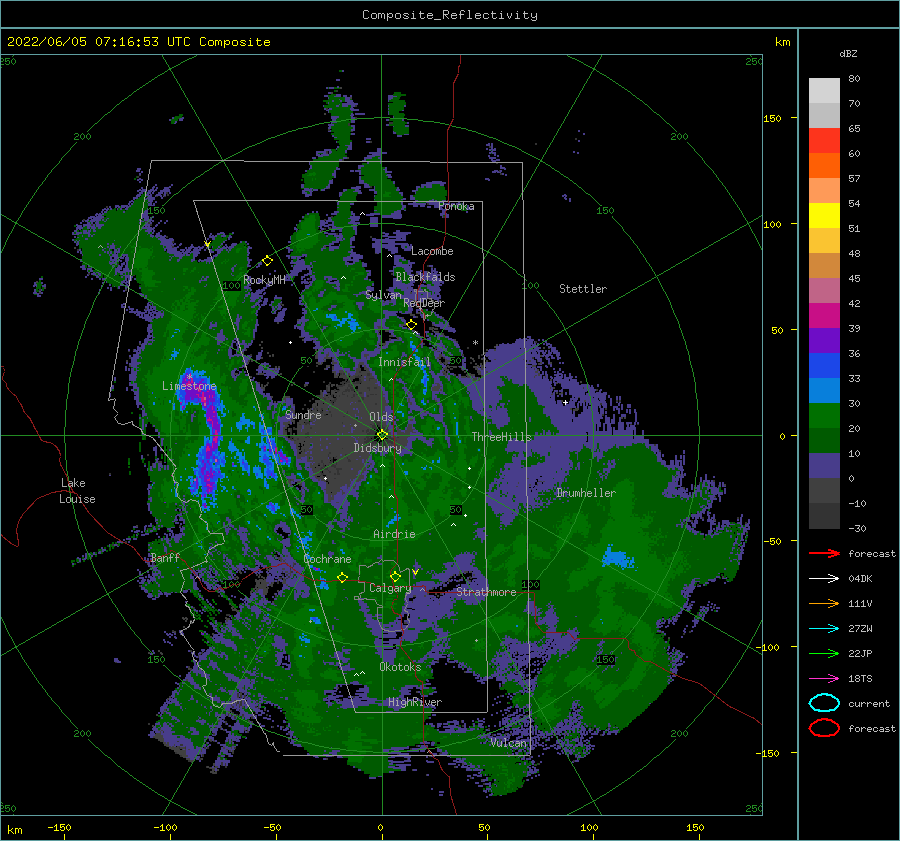
Task: Click the yellow diamond marker beside RockyMH
Action: pos(267,261)
